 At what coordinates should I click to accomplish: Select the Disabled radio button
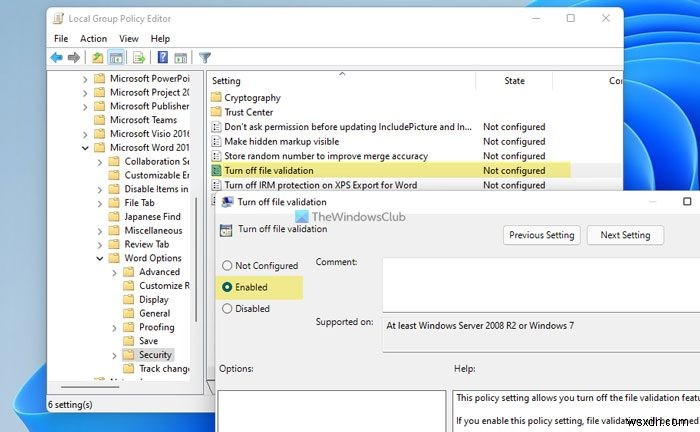[x=227, y=308]
